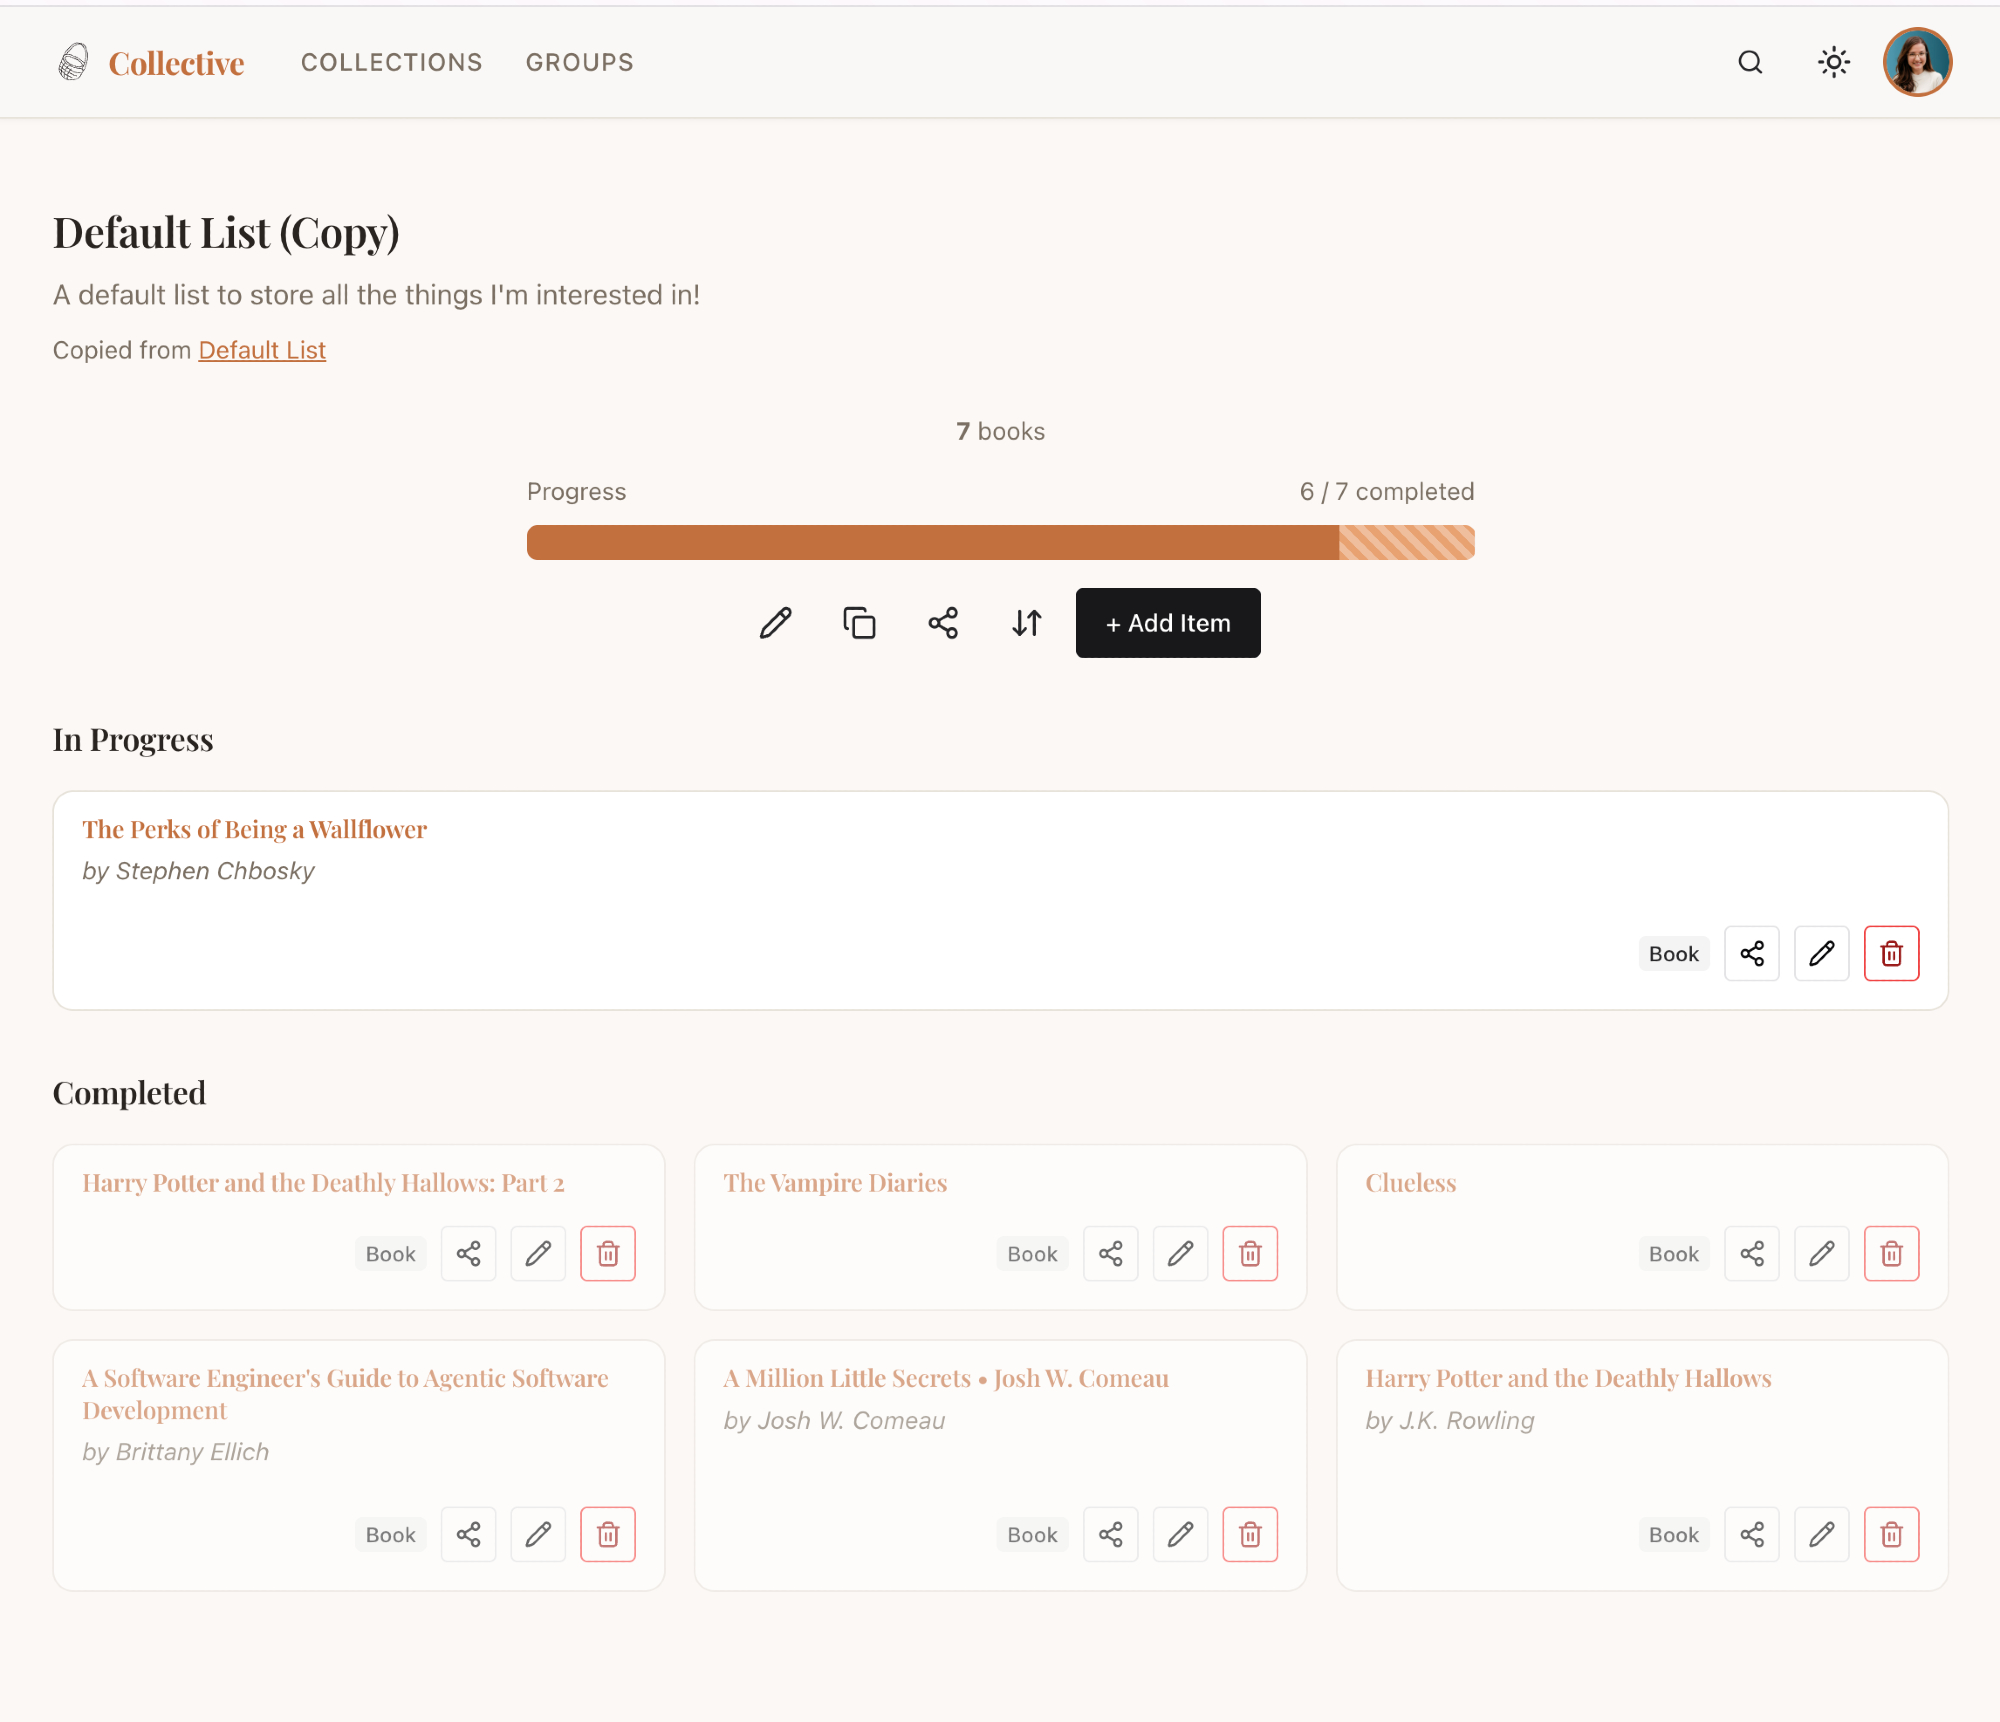Click the completion progress bar
2000x1722 pixels.
[1000, 542]
